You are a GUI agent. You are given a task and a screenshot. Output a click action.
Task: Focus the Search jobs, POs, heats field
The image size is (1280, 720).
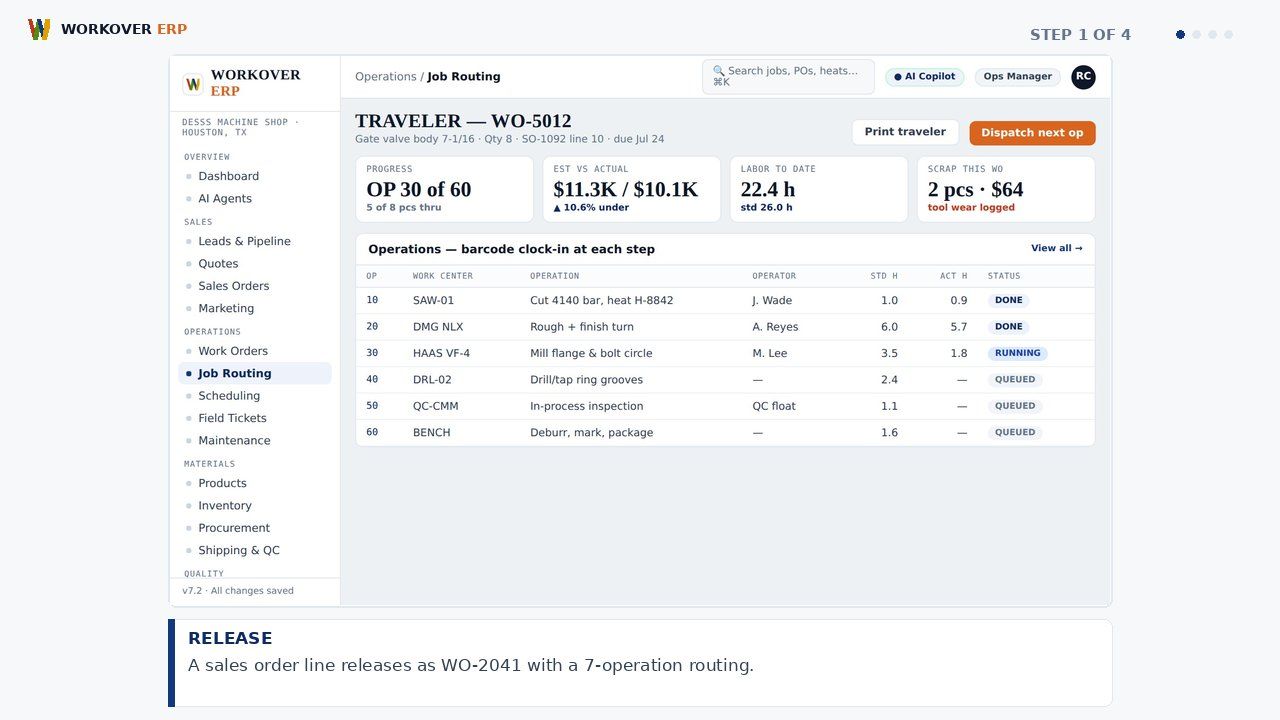click(x=788, y=77)
